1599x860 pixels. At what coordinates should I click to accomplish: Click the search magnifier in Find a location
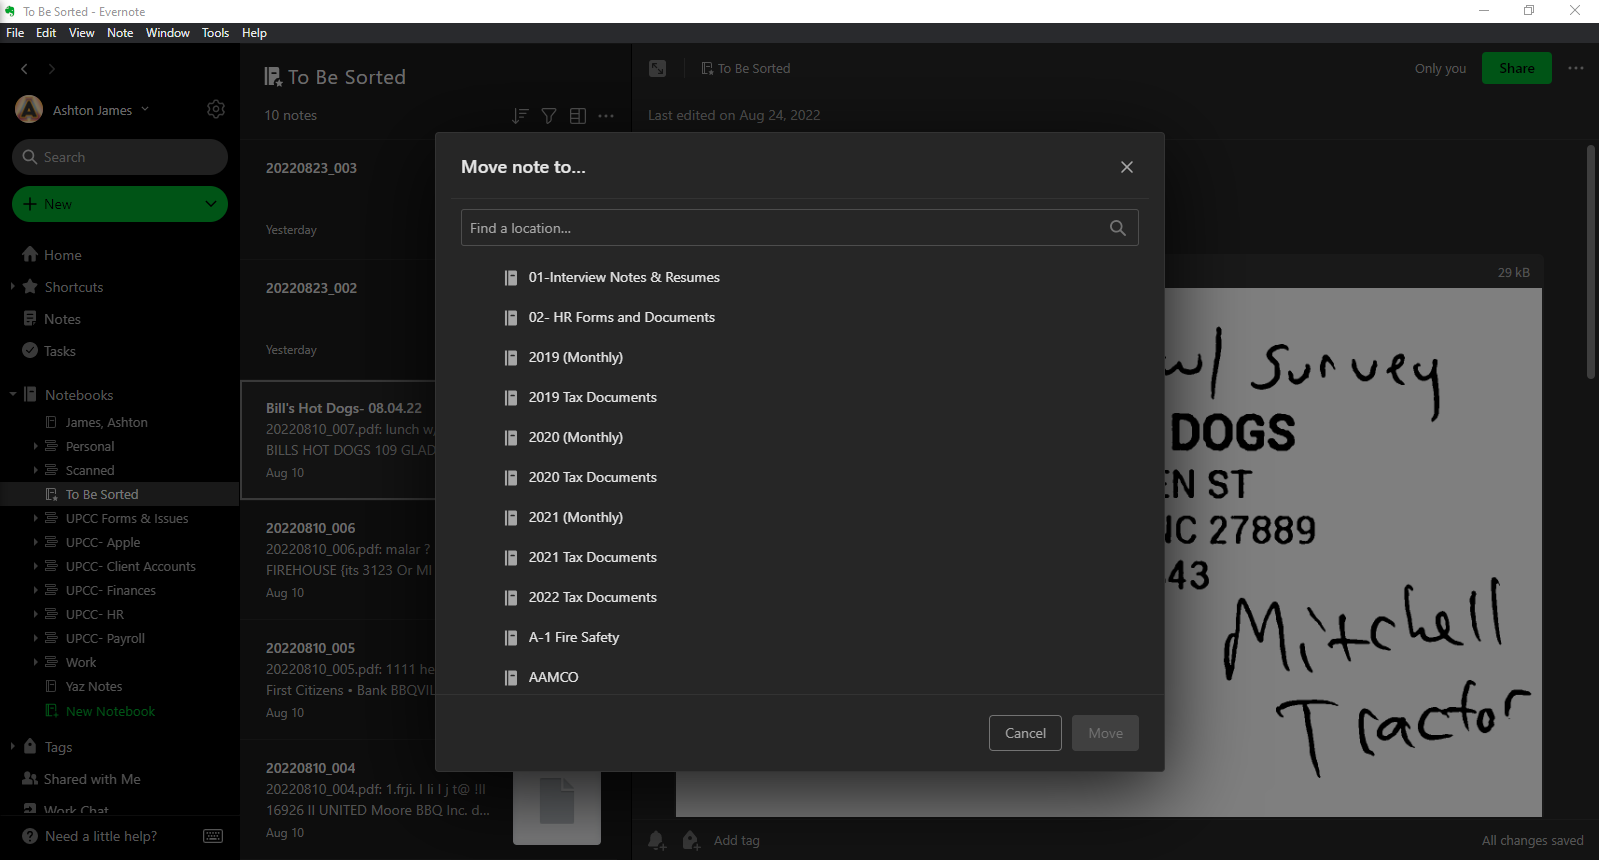[x=1117, y=228]
